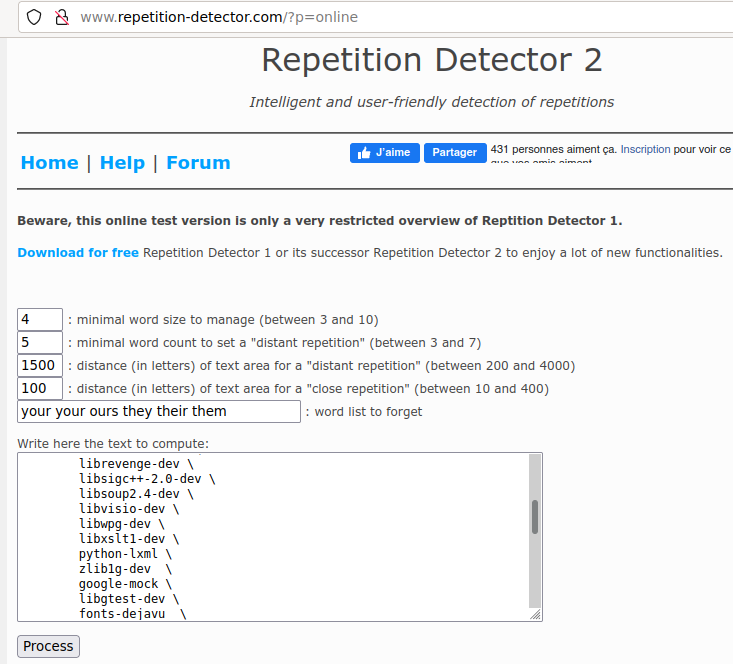This screenshot has width=733, height=664.
Task: Click the 'Write here the text to compute:' label
Action: [x=113, y=443]
